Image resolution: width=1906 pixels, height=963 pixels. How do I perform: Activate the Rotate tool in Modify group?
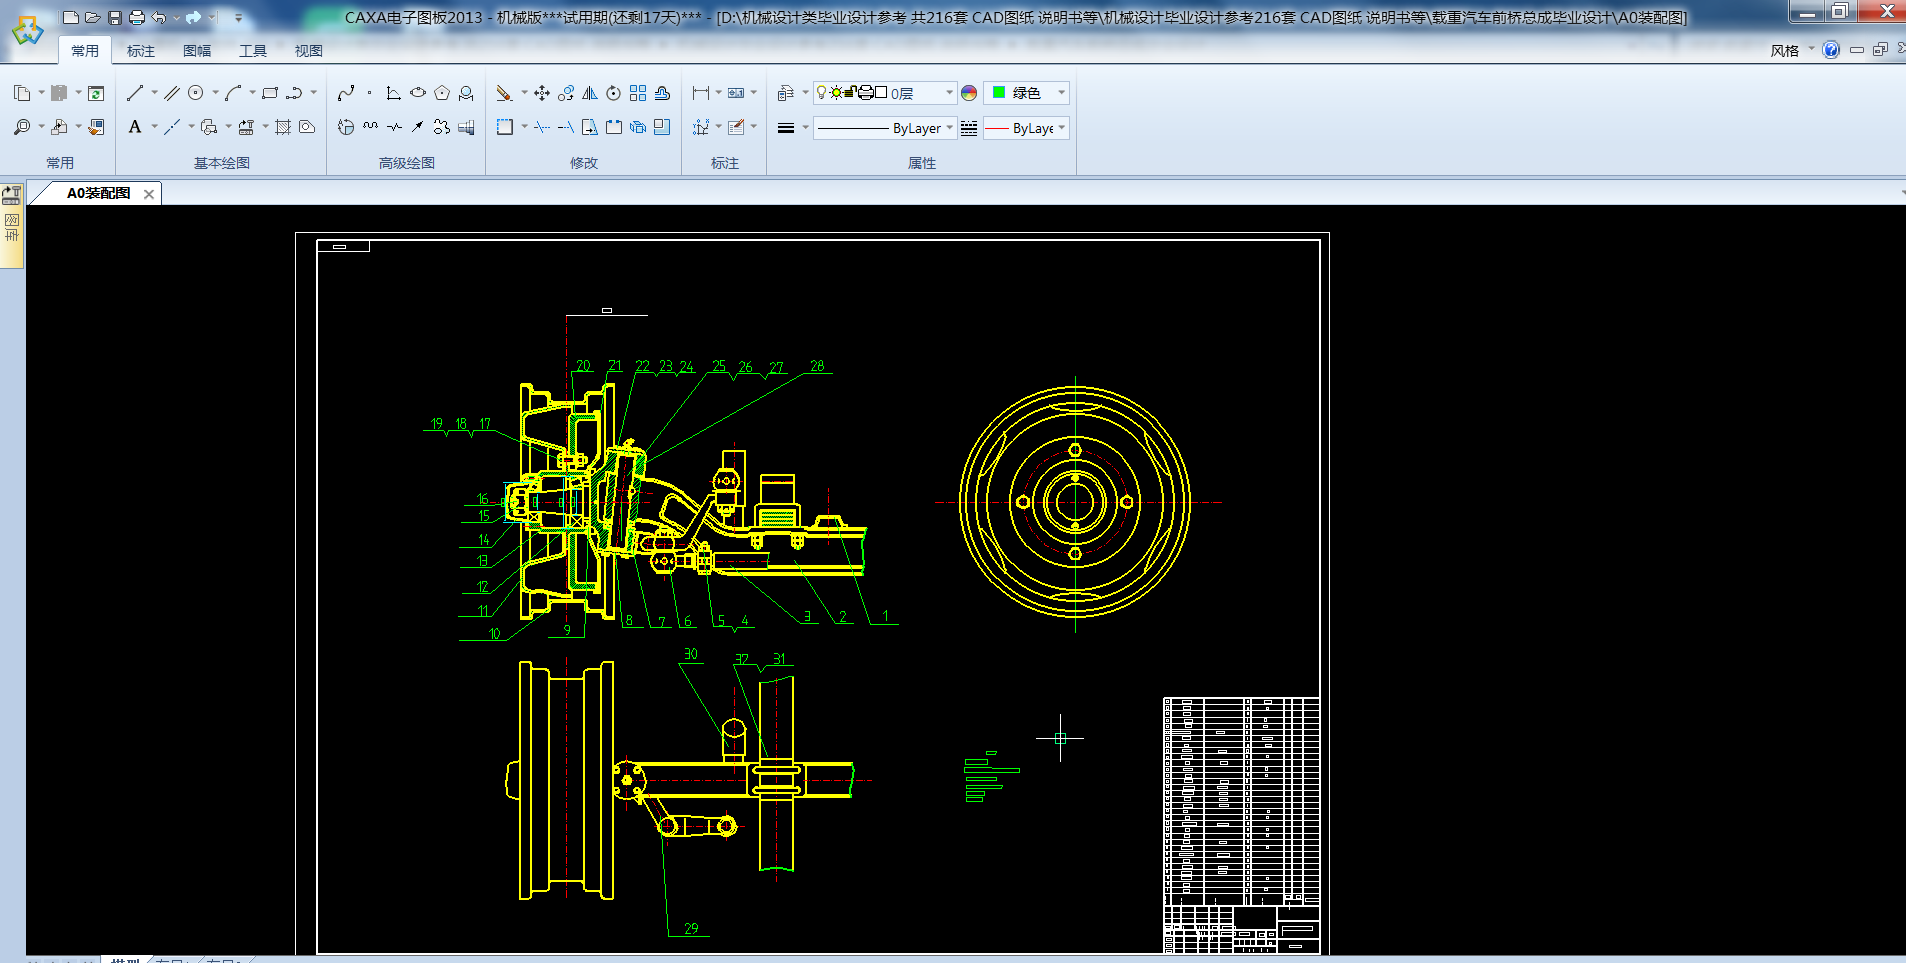613,93
